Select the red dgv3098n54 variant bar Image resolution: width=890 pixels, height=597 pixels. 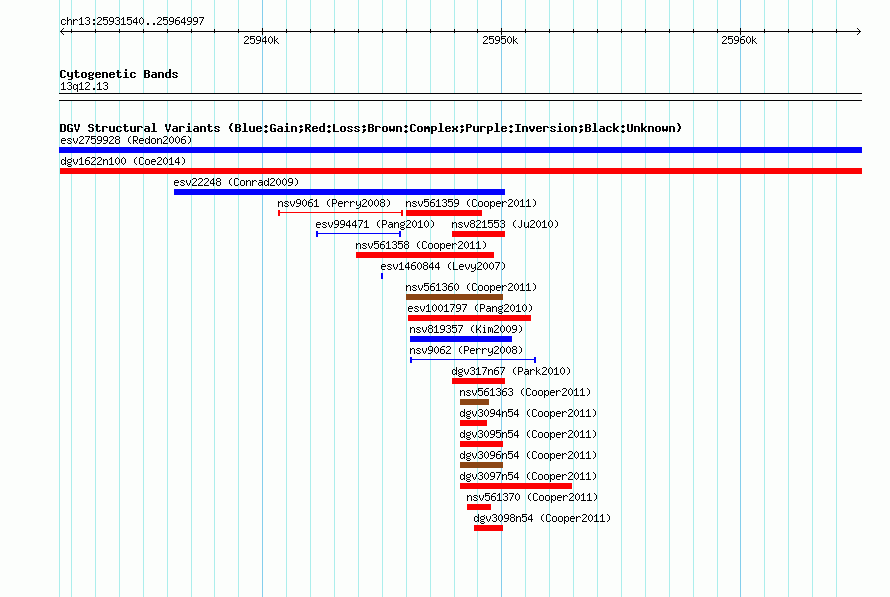(x=489, y=528)
